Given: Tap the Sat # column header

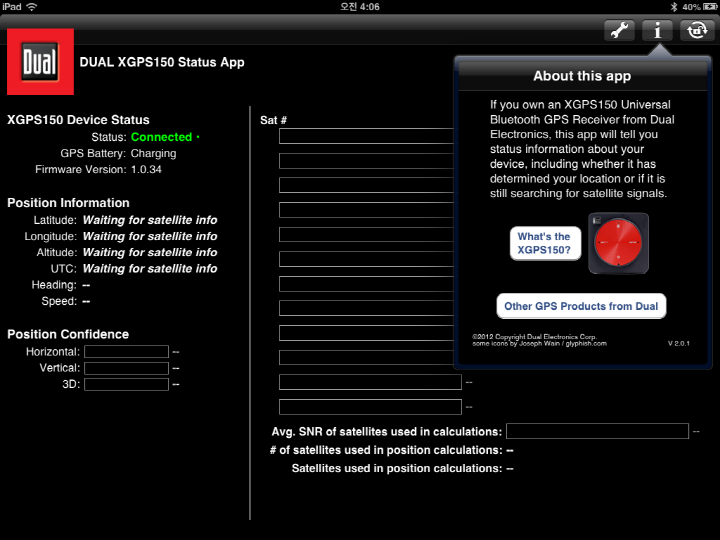Looking at the screenshot, I should [x=273, y=120].
